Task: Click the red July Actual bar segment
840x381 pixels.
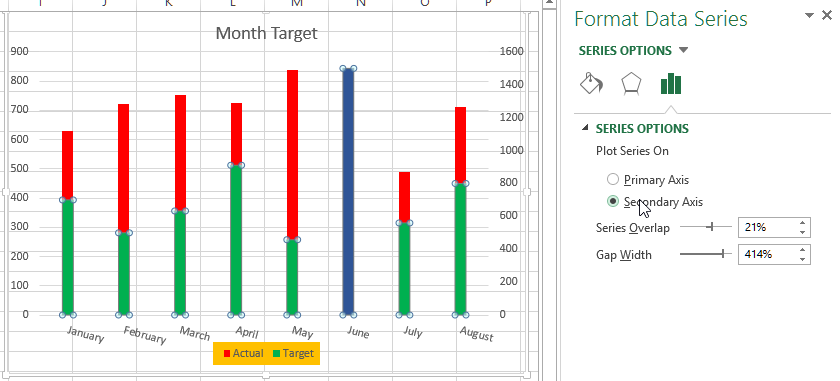Action: 404,197
